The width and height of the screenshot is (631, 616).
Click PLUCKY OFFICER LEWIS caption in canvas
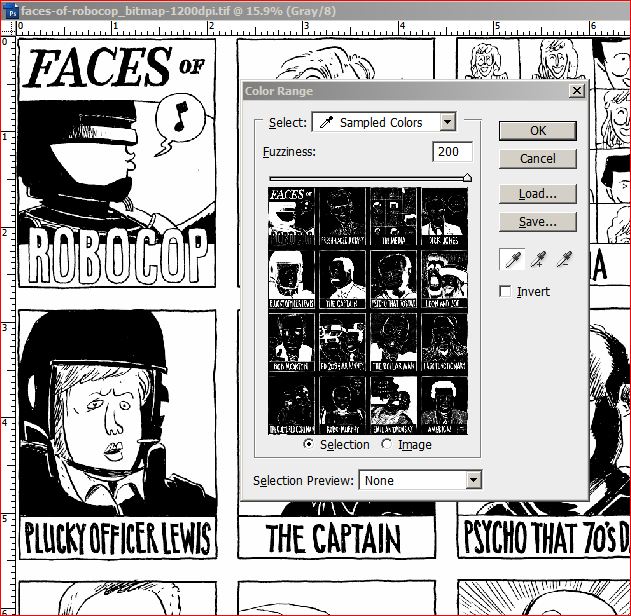[118, 538]
